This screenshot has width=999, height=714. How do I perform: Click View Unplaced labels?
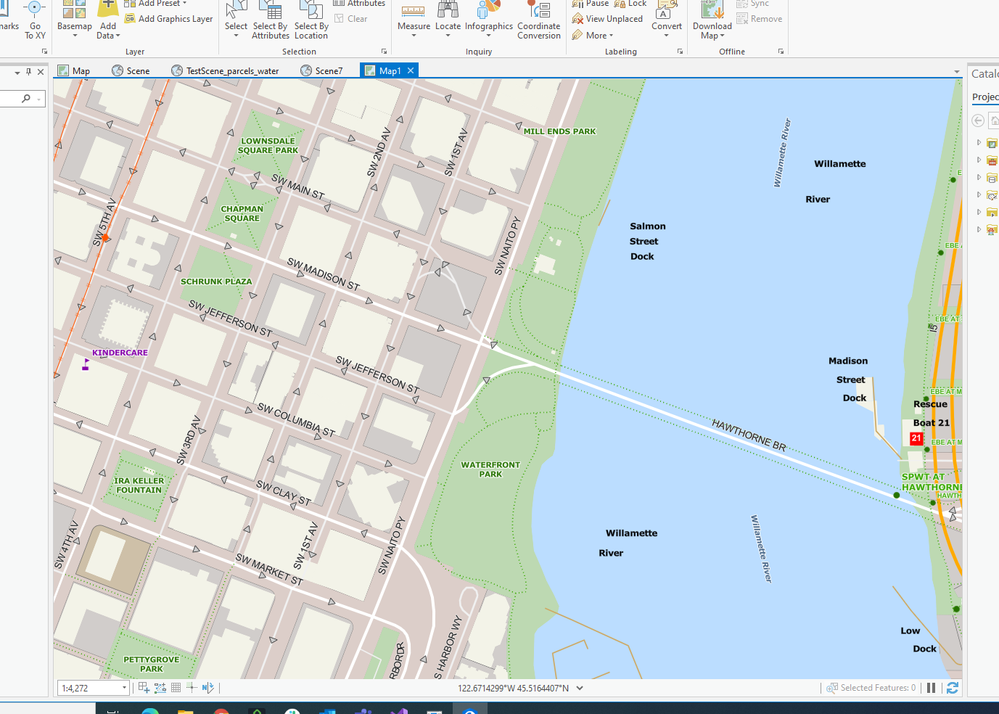pos(608,19)
